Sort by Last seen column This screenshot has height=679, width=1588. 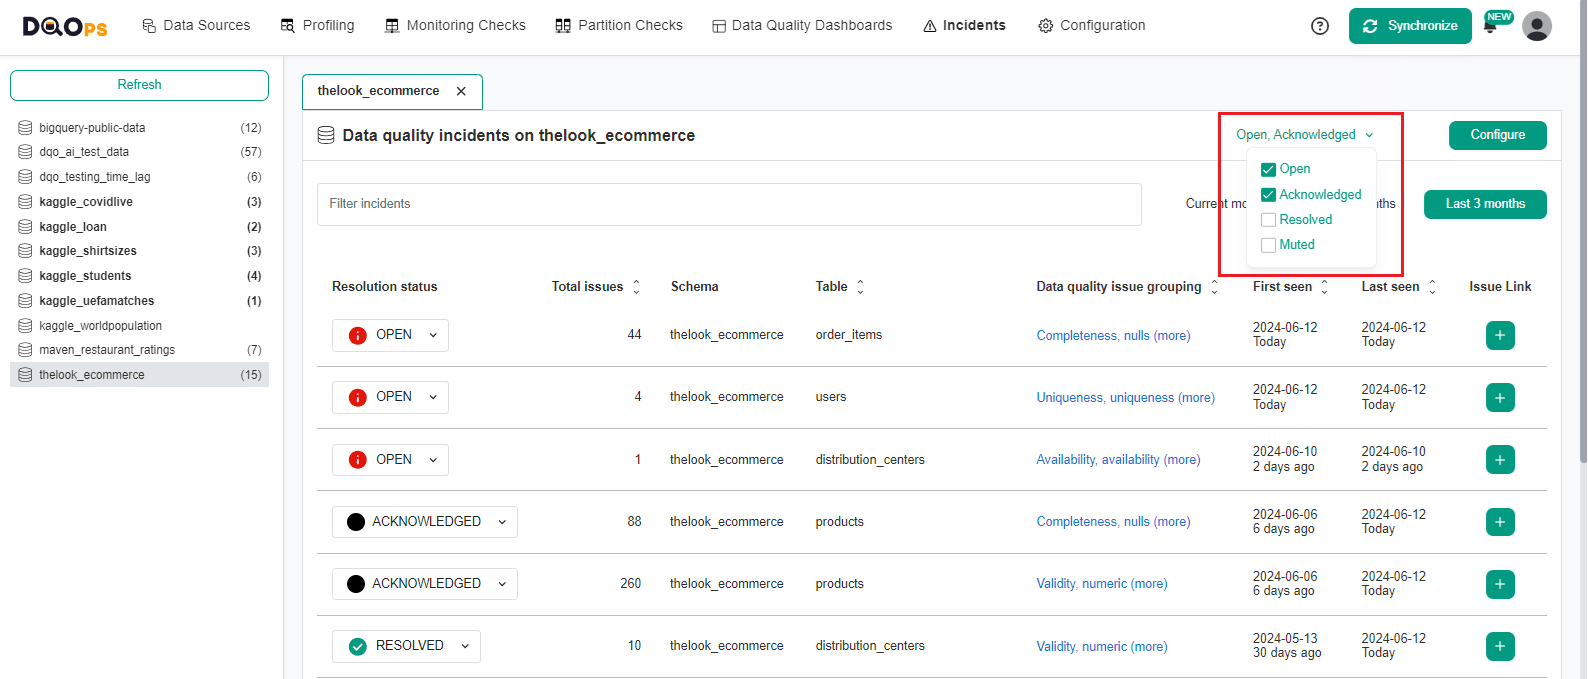tap(1432, 287)
